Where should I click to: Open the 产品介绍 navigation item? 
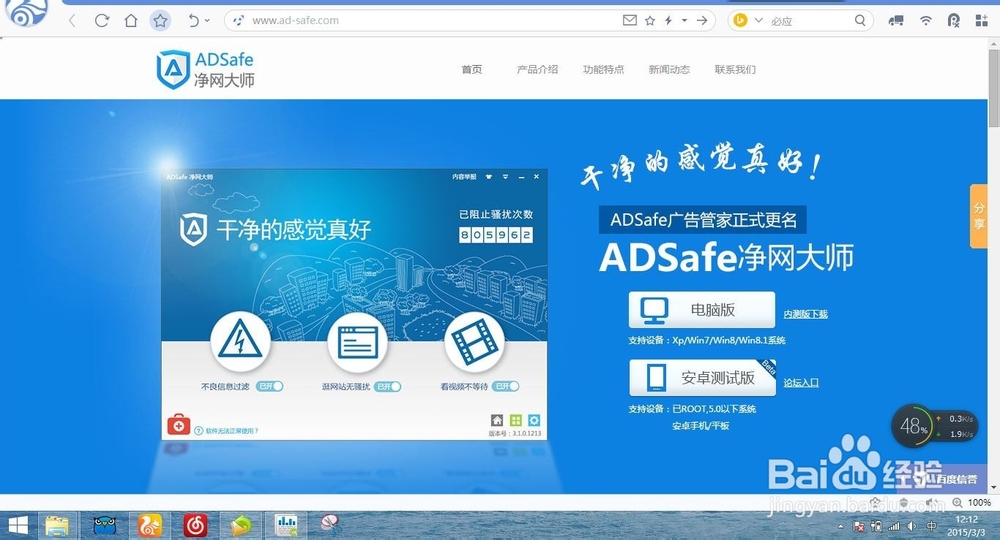pos(537,69)
